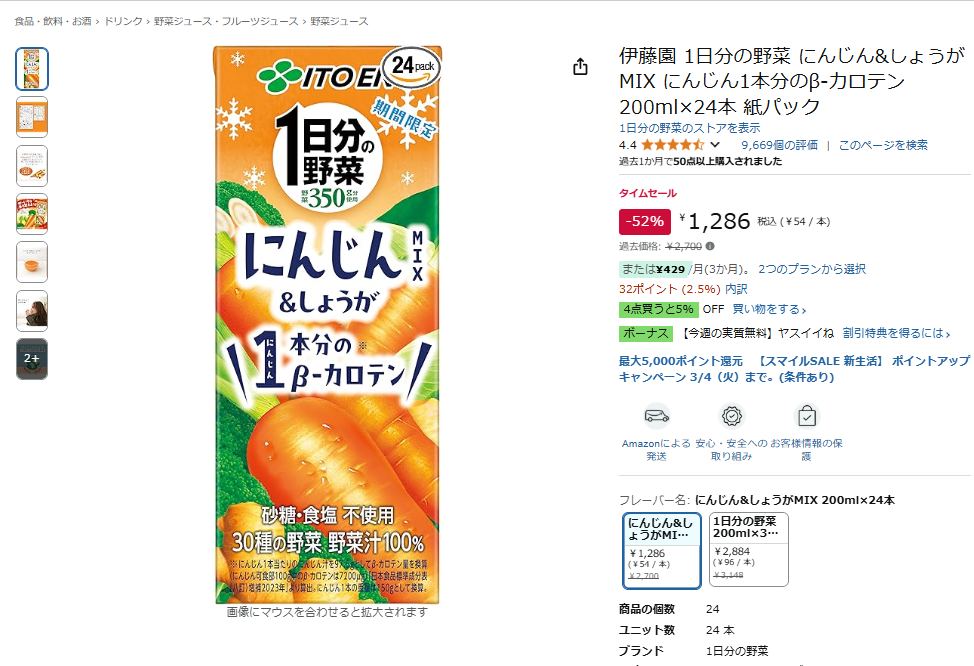Expand the 2つのプランから選択 payment plans
This screenshot has width=974, height=666.
(x=811, y=269)
